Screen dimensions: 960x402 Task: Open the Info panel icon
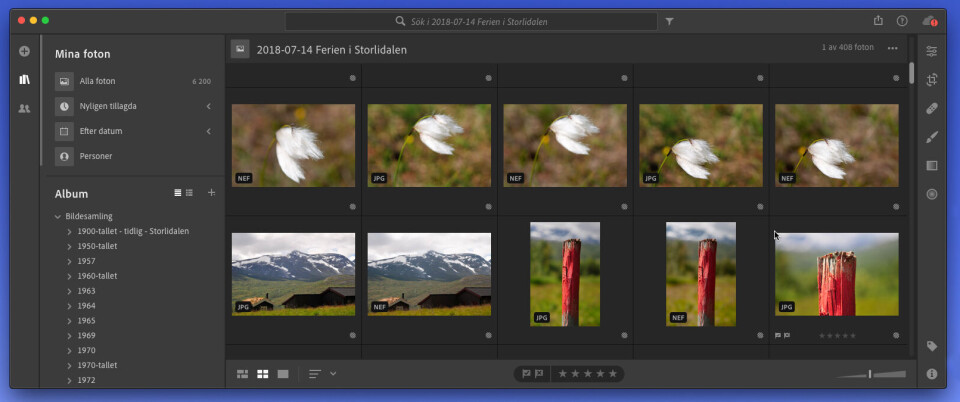pos(932,374)
